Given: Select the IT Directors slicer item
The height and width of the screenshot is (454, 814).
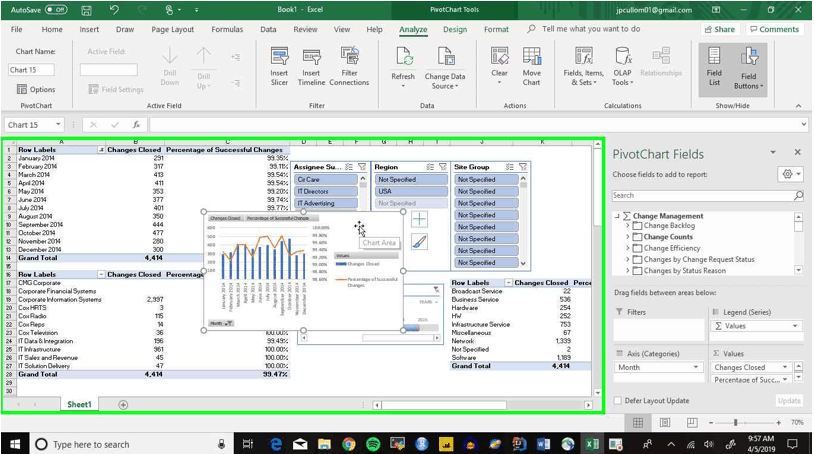Looking at the screenshot, I should [326, 191].
